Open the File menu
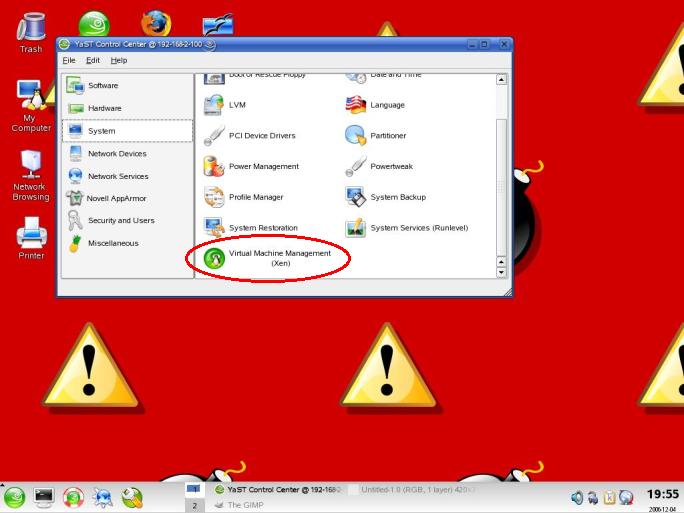This screenshot has width=684, height=513. click(69, 60)
